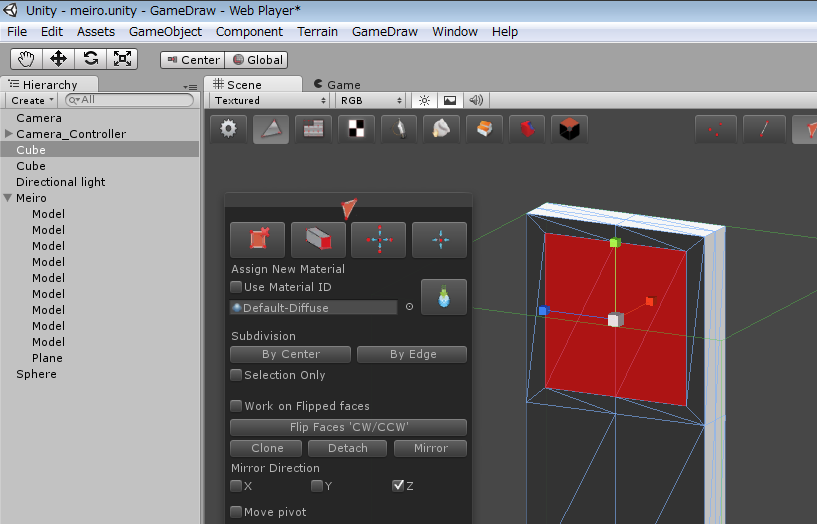Check the Selection Only option
817x524 pixels.
tap(236, 375)
